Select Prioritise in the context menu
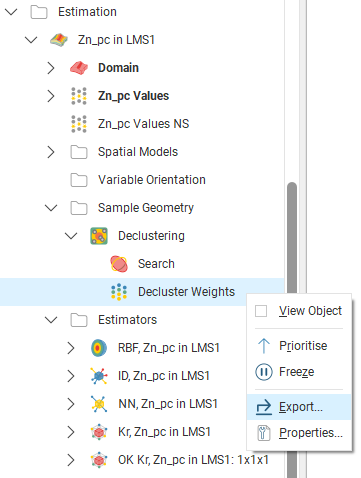 299,346
